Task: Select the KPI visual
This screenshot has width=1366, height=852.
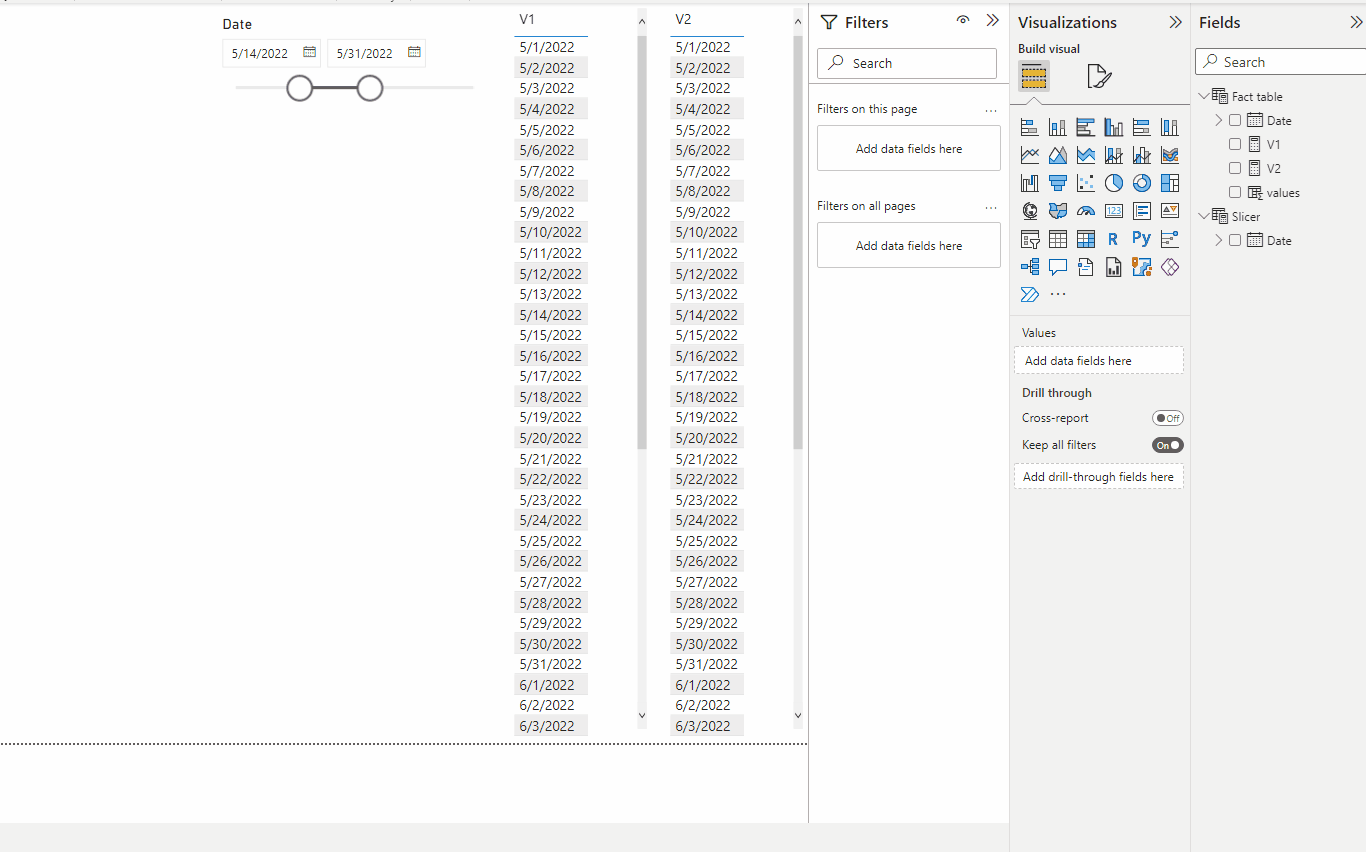Action: 1169,211
